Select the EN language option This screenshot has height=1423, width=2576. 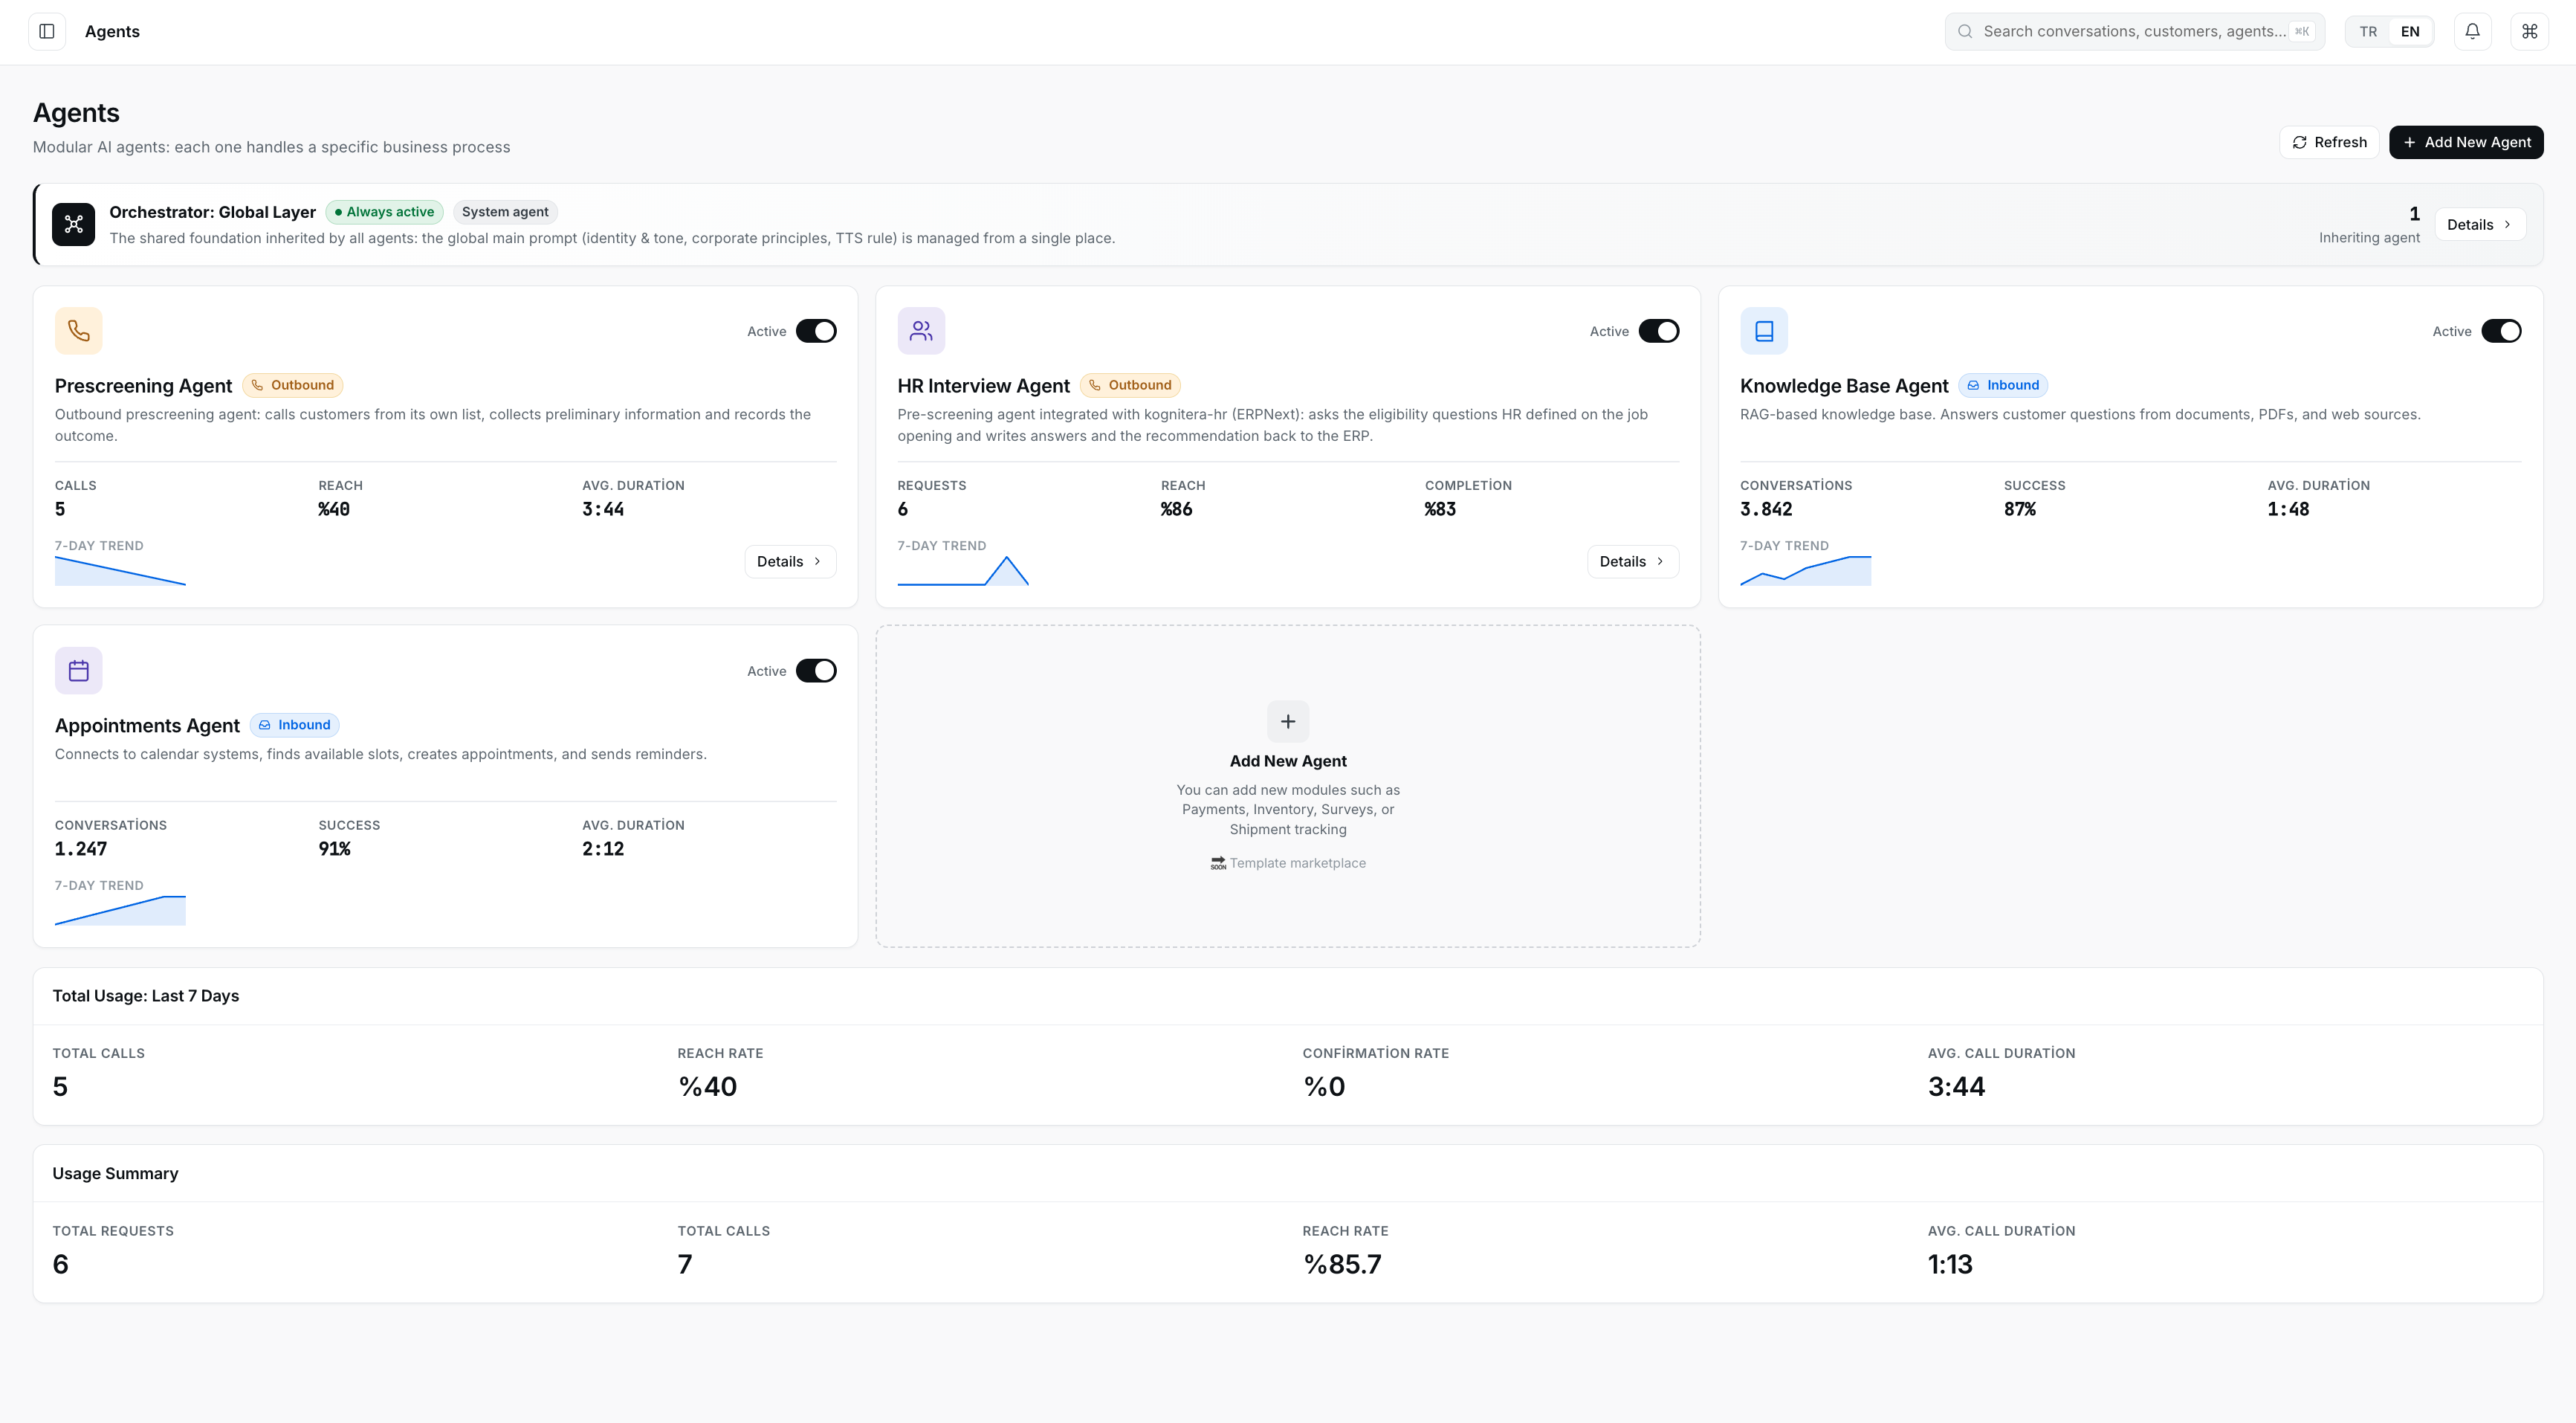click(x=2410, y=31)
